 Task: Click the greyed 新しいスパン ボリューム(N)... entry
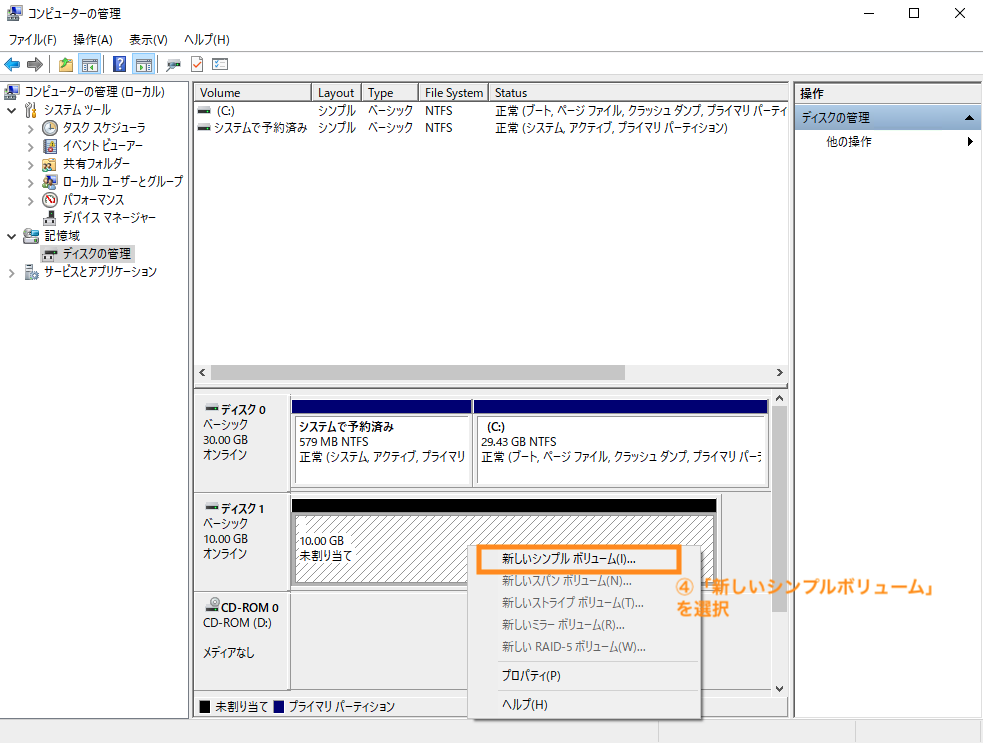click(x=584, y=581)
